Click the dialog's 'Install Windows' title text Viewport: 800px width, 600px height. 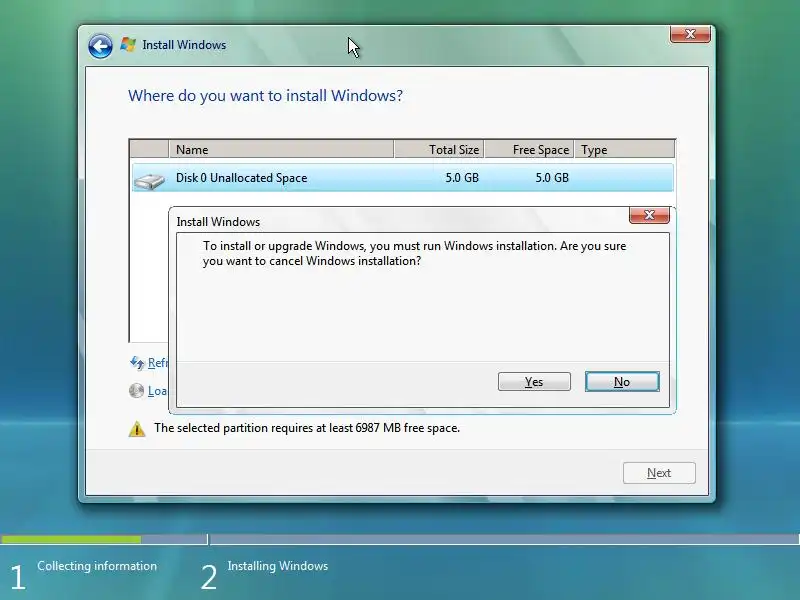click(218, 222)
